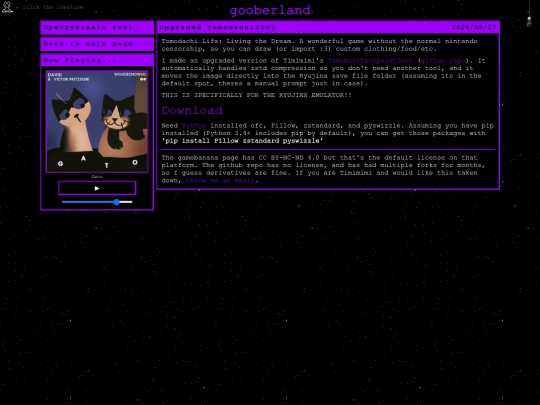540x405 pixels.
Task: Click the post date 2026/08/27
Action: pos(474,27)
